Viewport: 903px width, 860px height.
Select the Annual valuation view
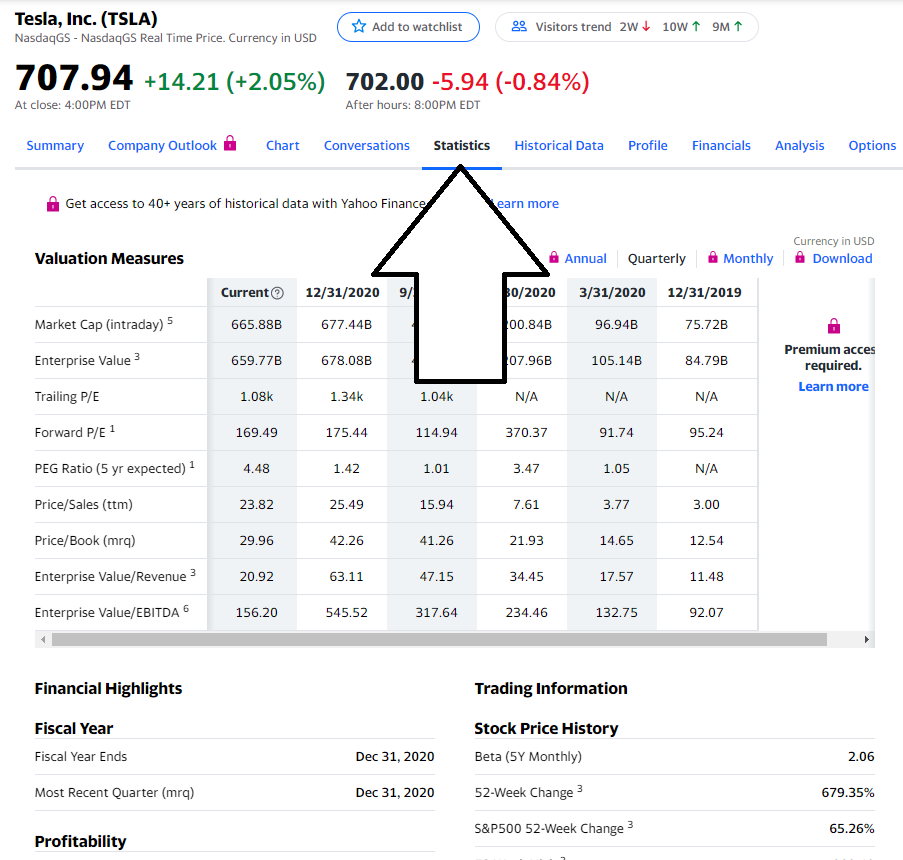point(586,259)
